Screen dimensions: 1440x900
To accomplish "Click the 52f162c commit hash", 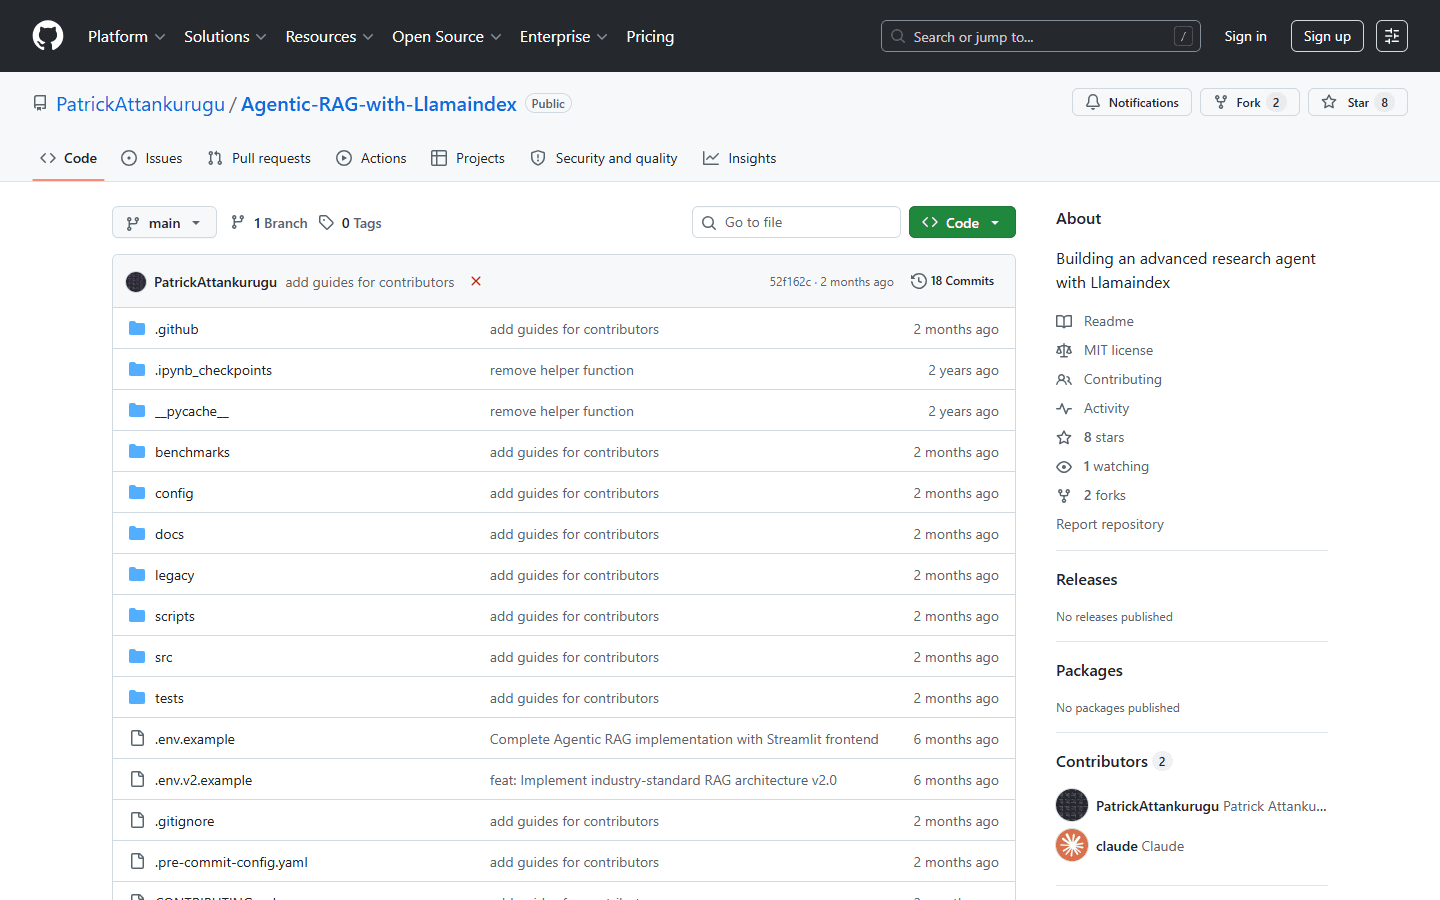I will click(x=790, y=282).
